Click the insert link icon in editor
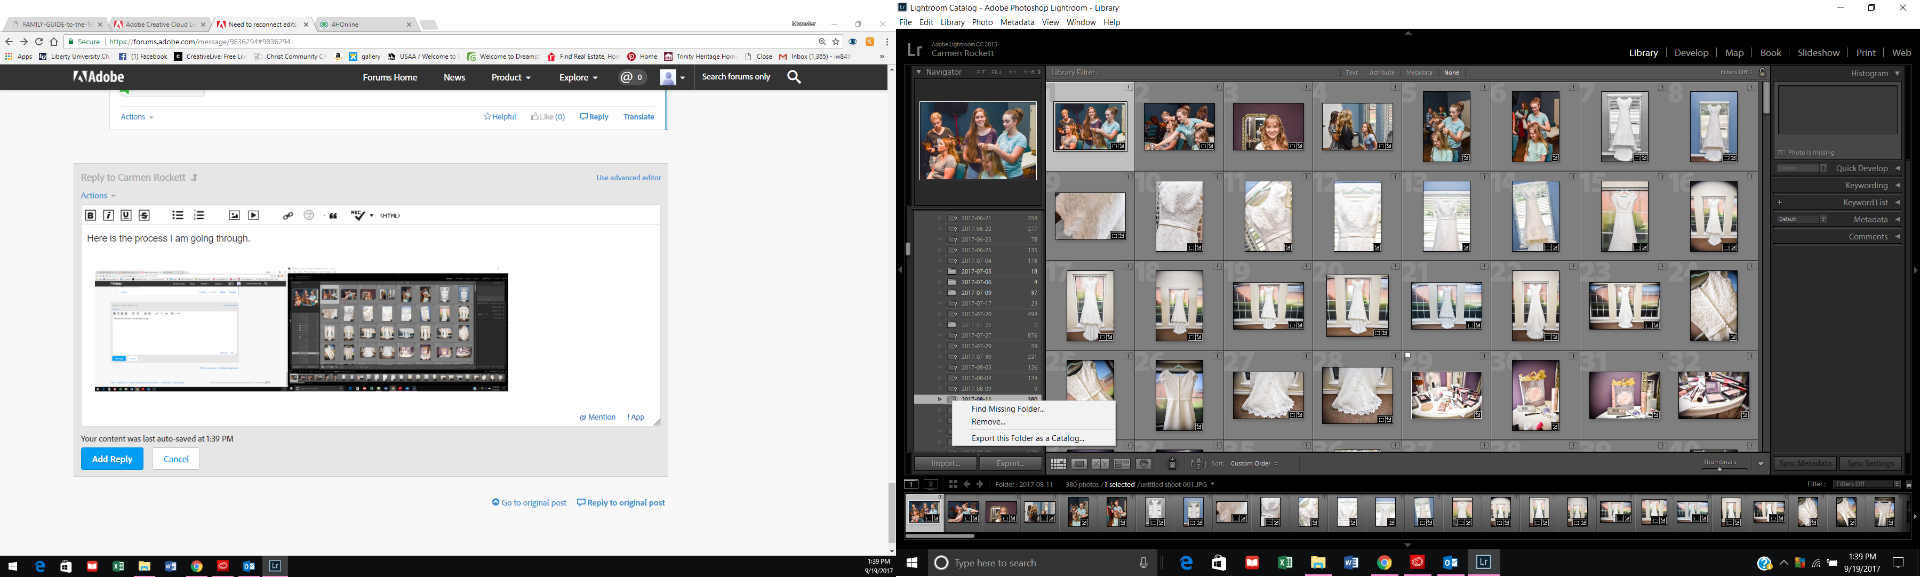Viewport: 1920px width, 577px height. coord(288,215)
